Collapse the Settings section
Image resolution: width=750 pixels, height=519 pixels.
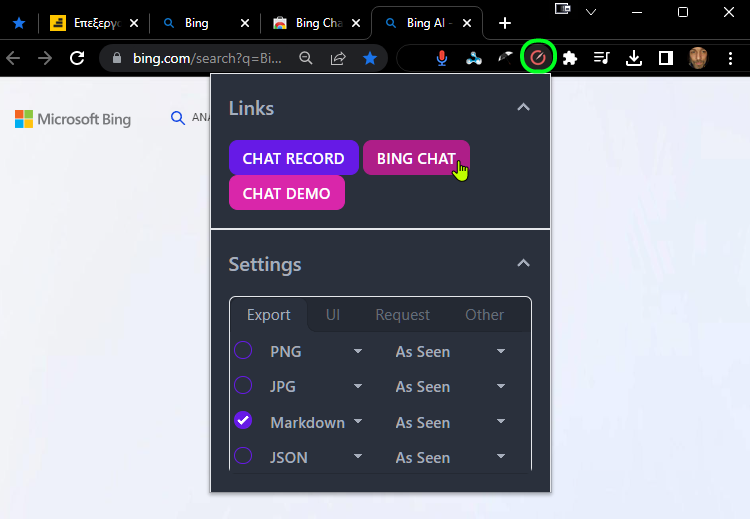[x=523, y=263]
